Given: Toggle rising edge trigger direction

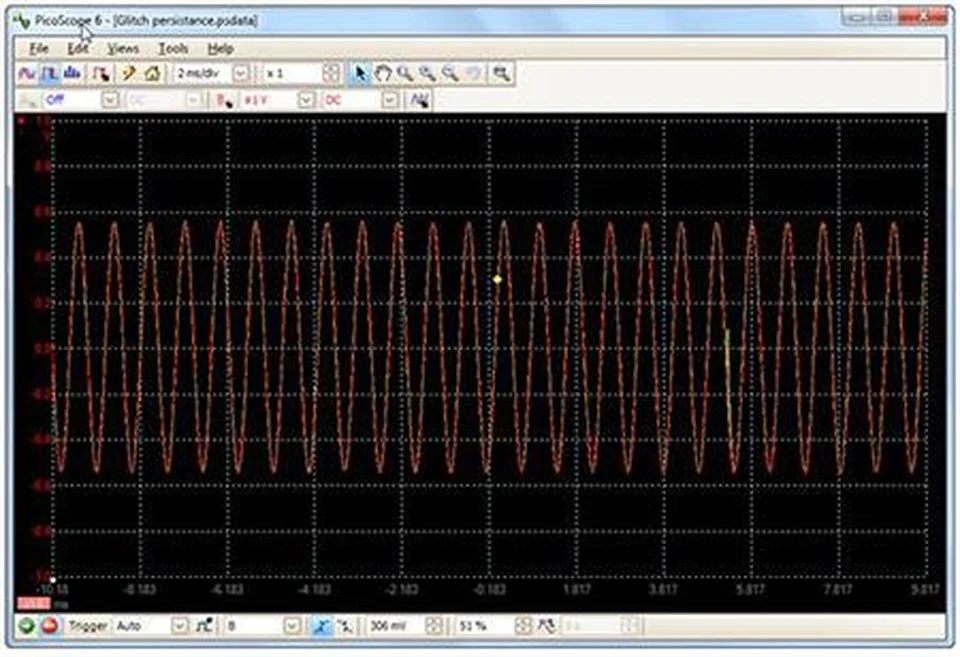Looking at the screenshot, I should click(x=320, y=626).
